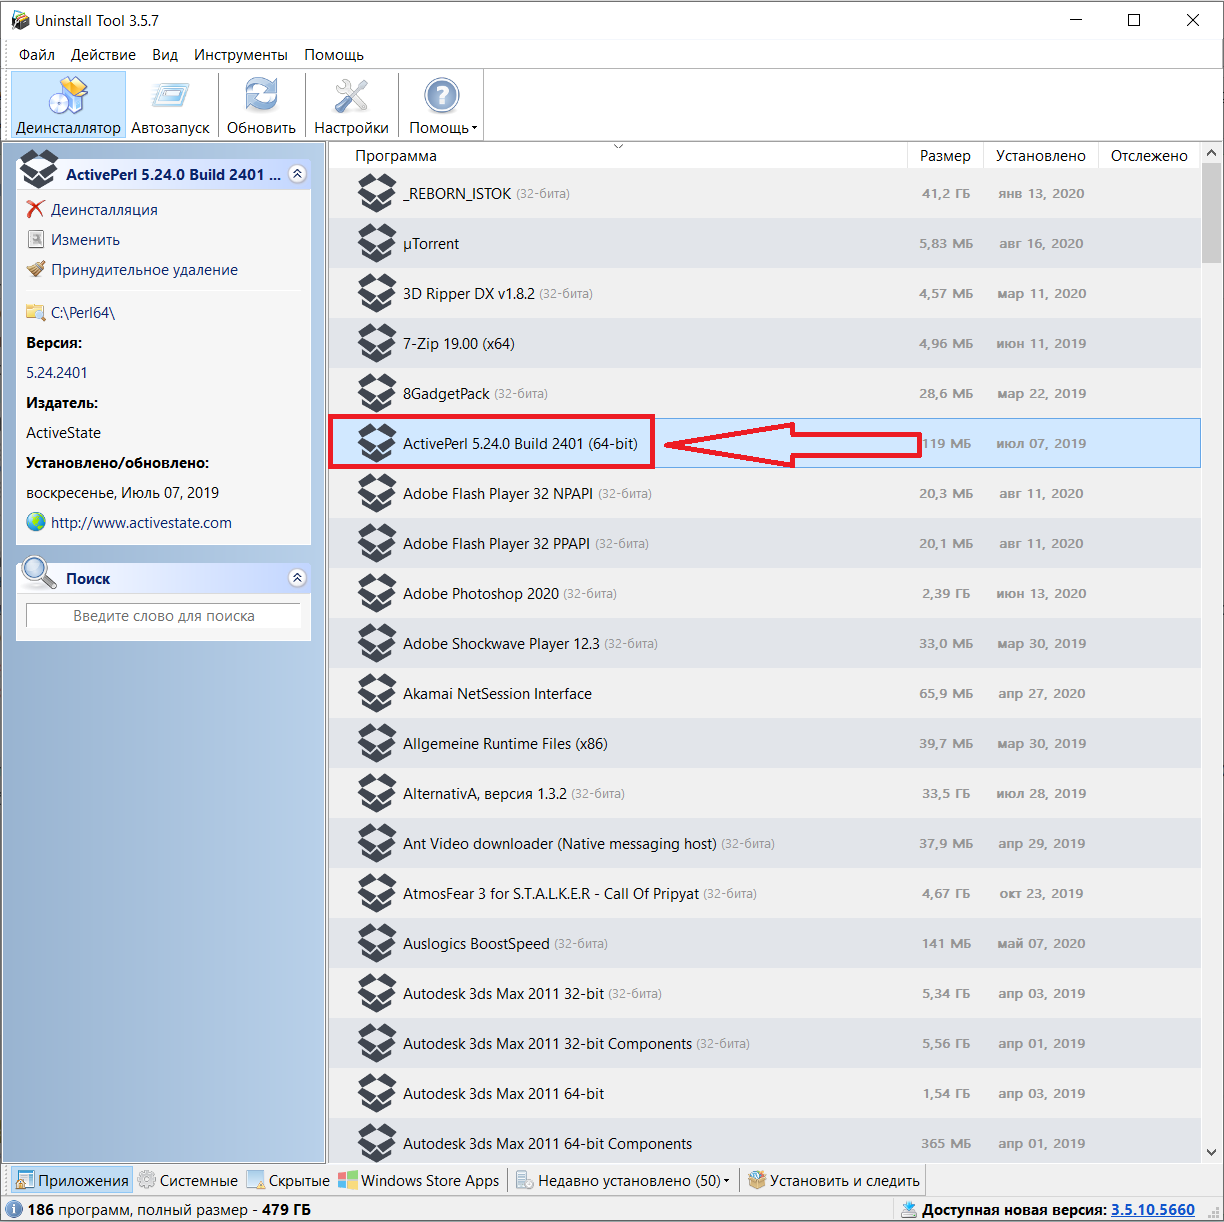This screenshot has width=1224, height=1222.
Task: Open the Помощь toolbar dropdown
Action: coord(442,105)
